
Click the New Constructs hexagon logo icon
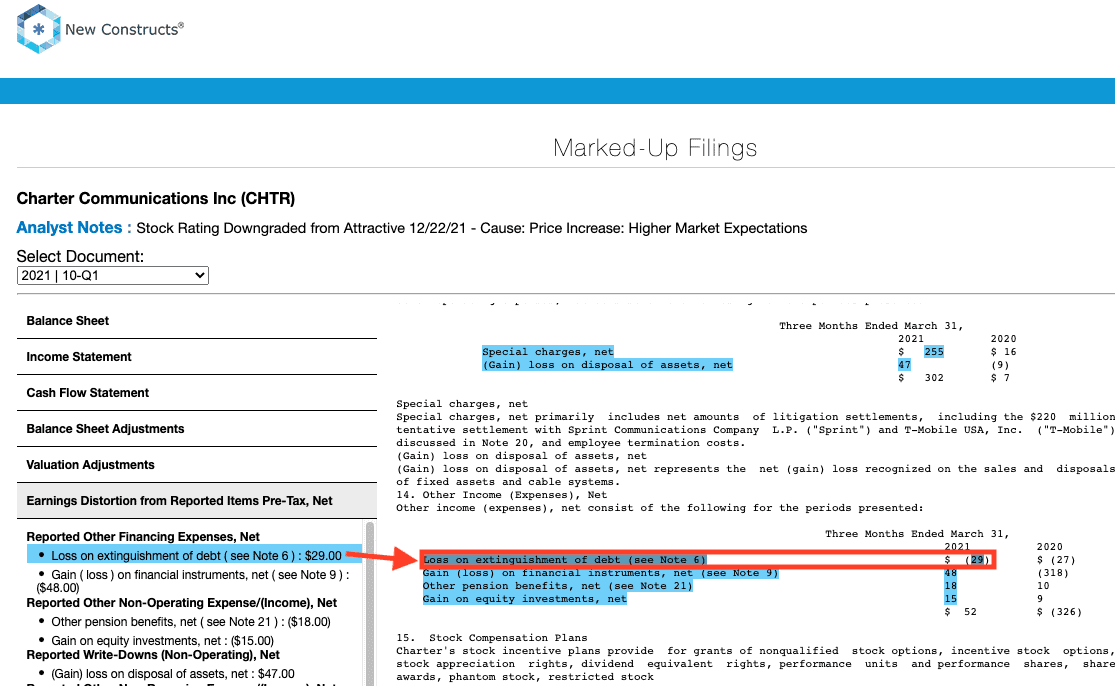point(38,29)
